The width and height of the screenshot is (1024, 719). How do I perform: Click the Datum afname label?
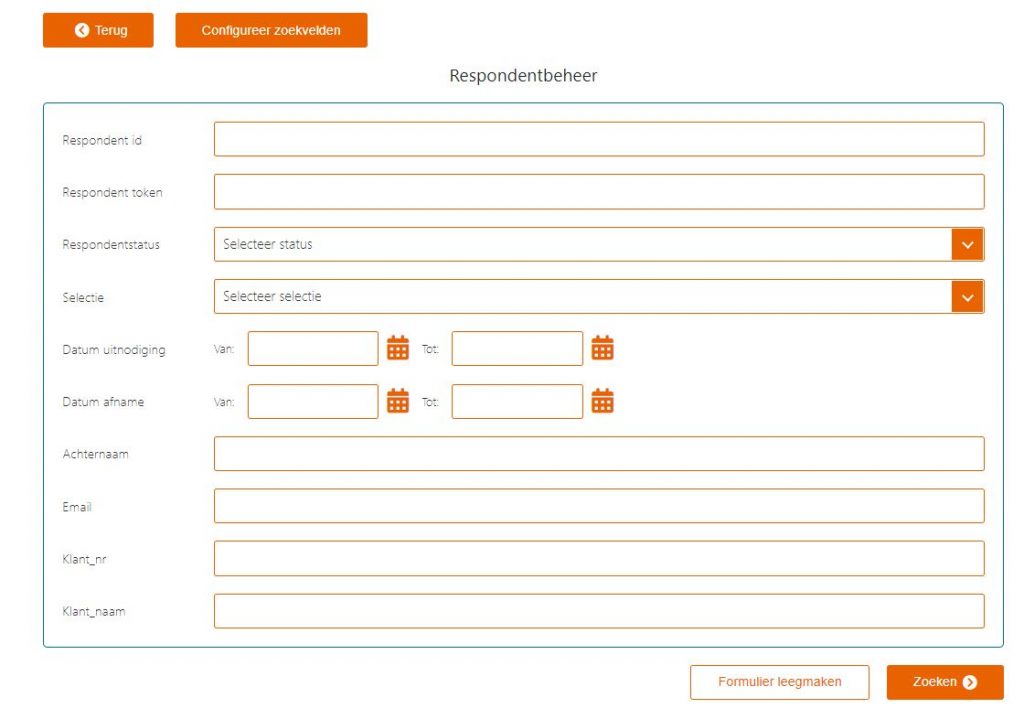pos(103,402)
